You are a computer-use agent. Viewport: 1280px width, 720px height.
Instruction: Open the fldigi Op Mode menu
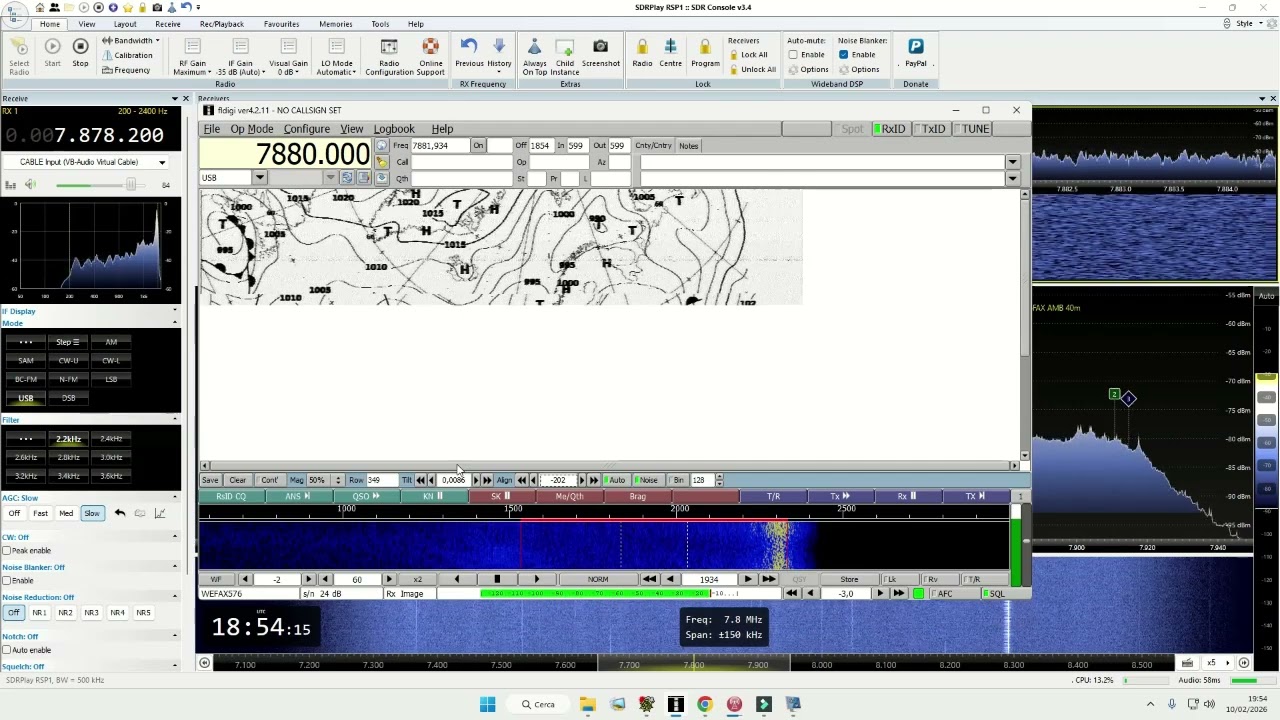point(251,129)
